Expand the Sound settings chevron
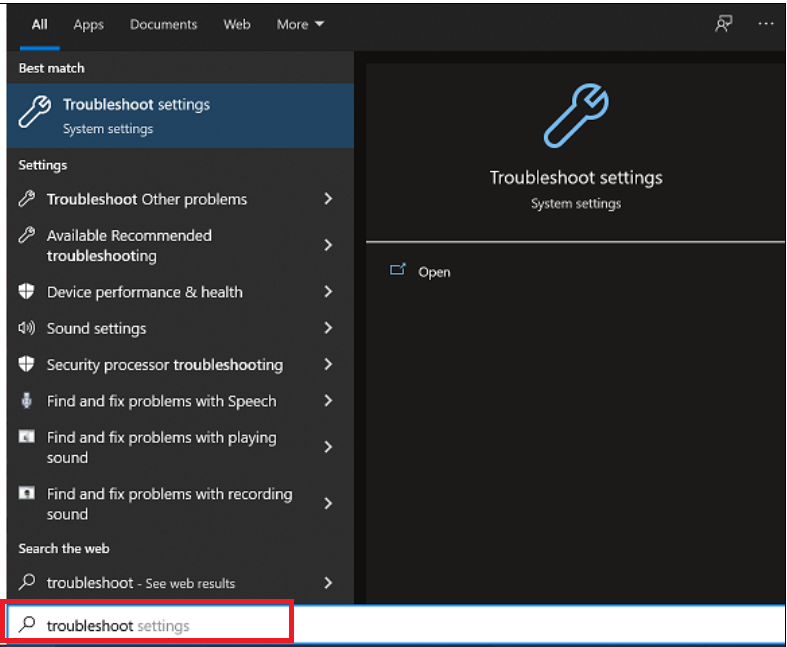 pyautogui.click(x=328, y=328)
